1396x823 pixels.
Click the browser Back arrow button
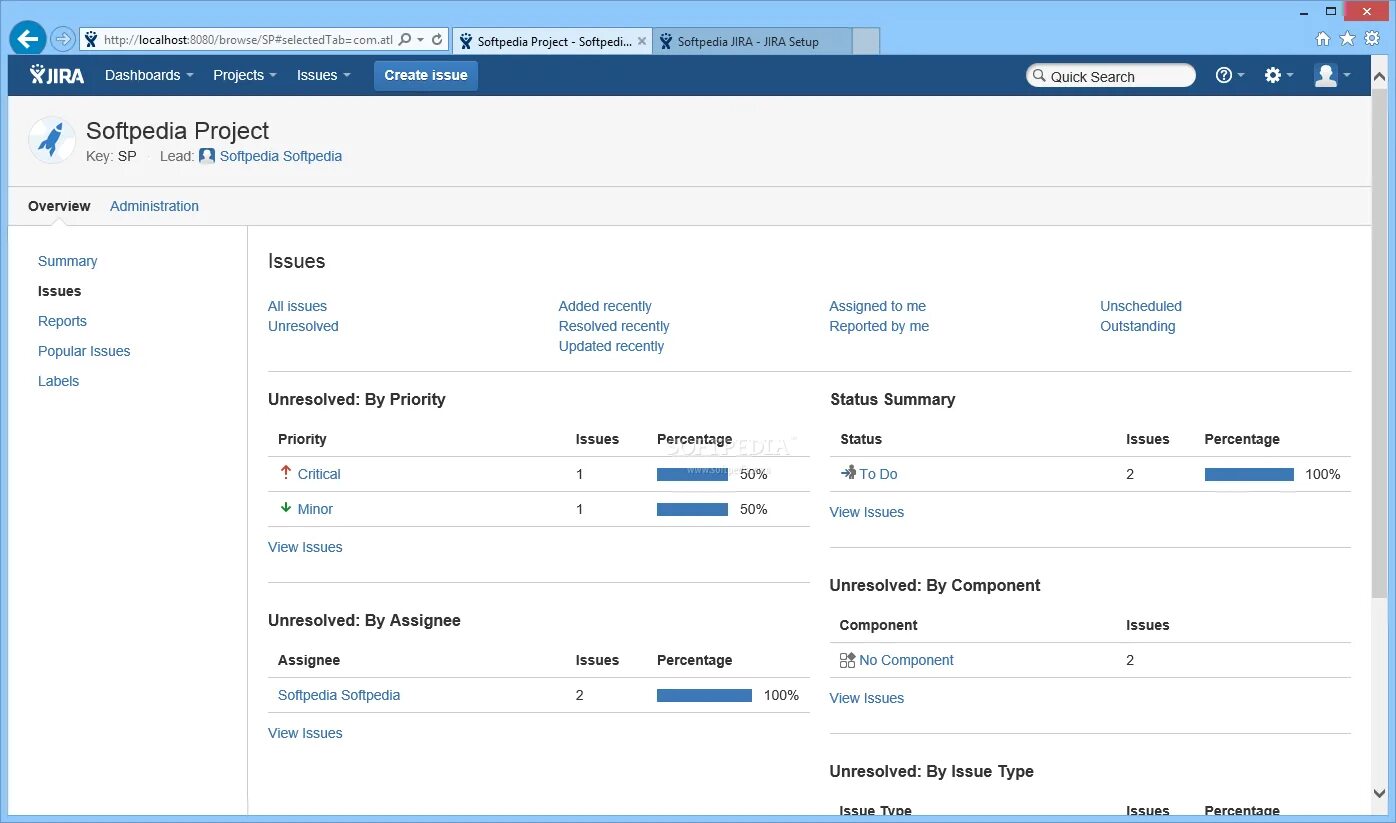tap(27, 40)
